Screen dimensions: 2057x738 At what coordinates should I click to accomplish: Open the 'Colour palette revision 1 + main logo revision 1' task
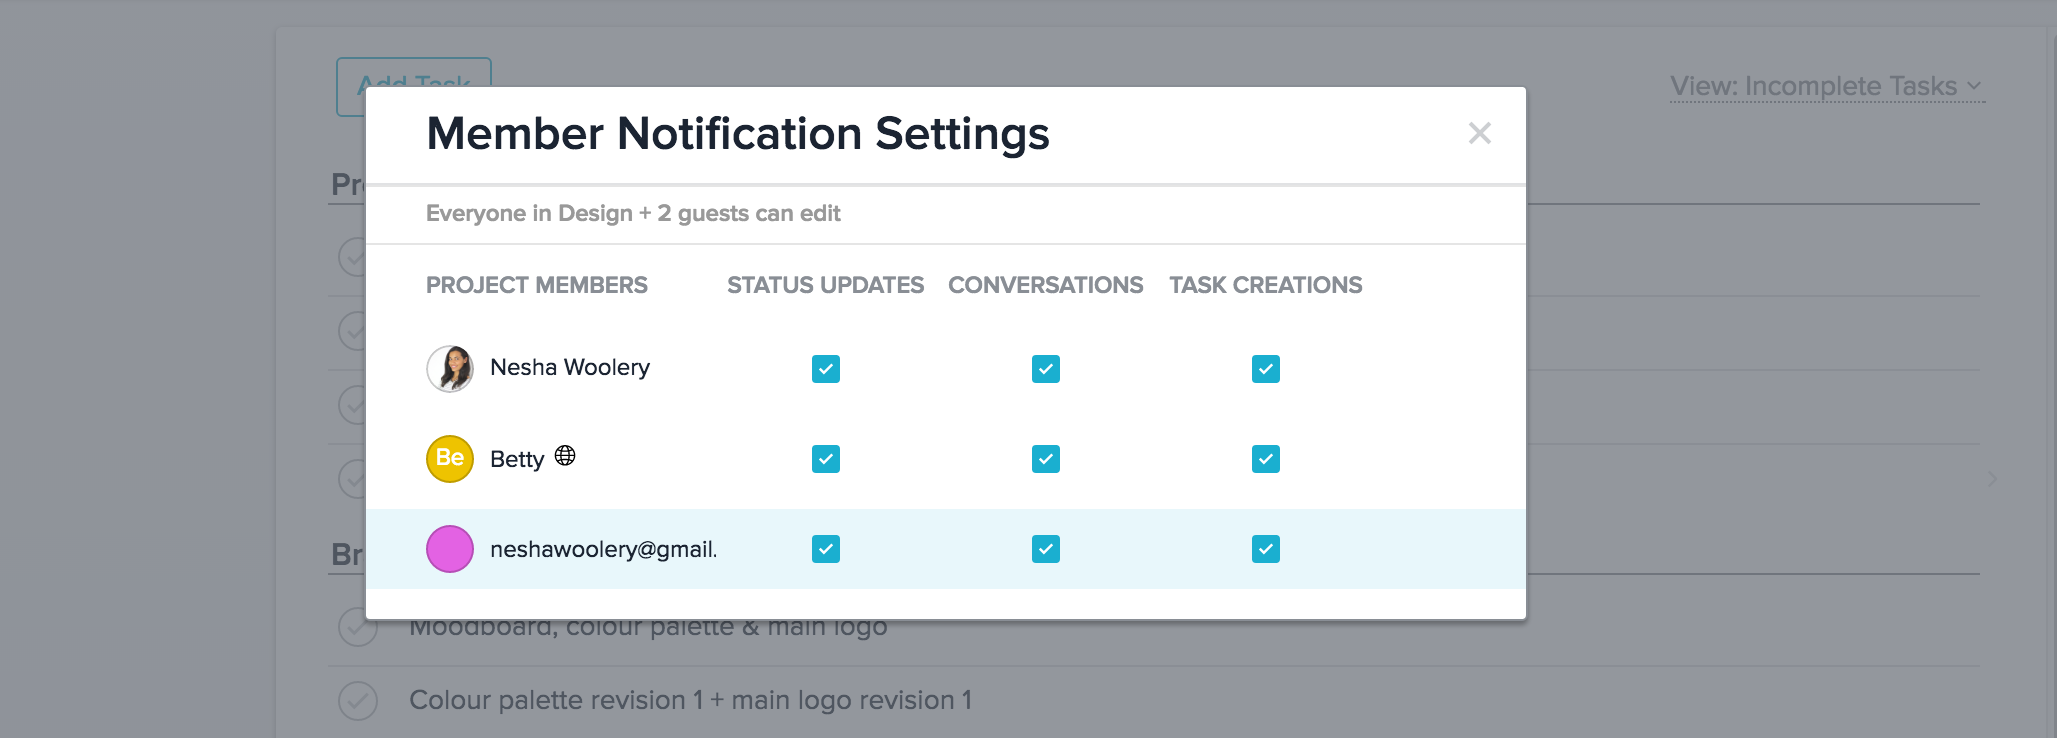690,700
